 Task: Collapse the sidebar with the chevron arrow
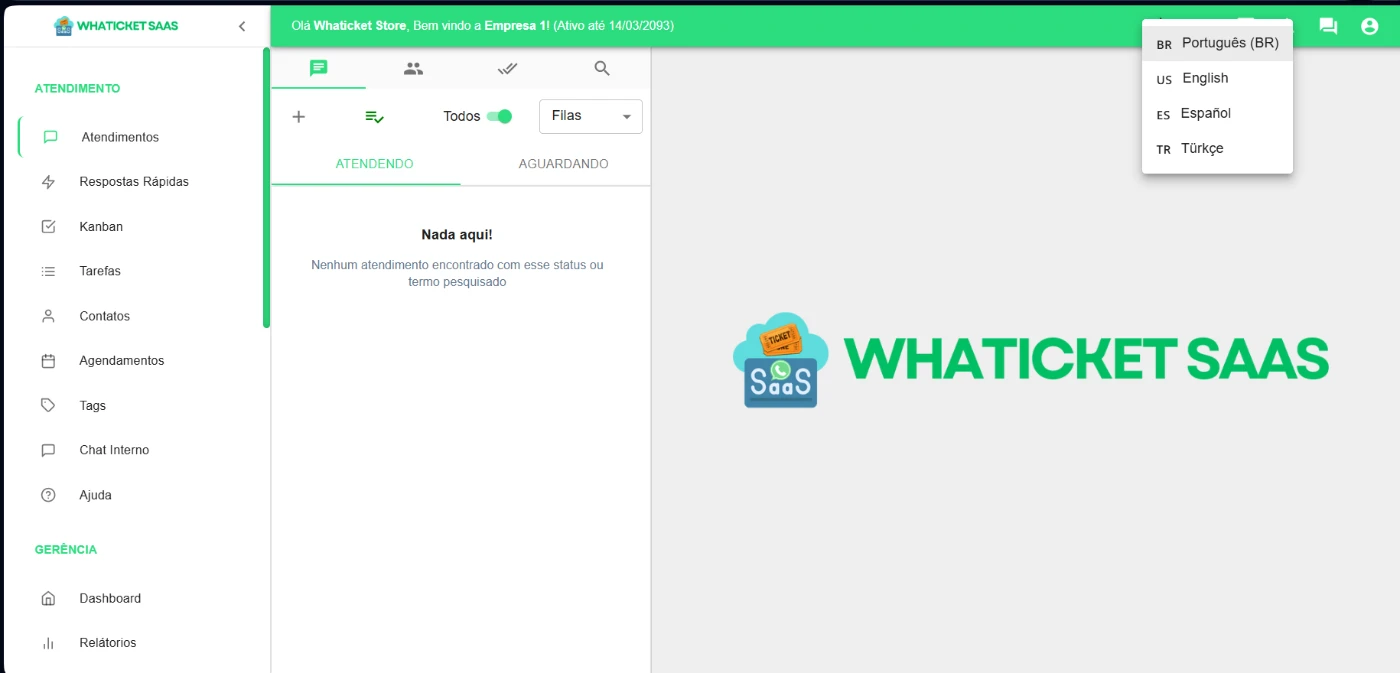(x=242, y=26)
